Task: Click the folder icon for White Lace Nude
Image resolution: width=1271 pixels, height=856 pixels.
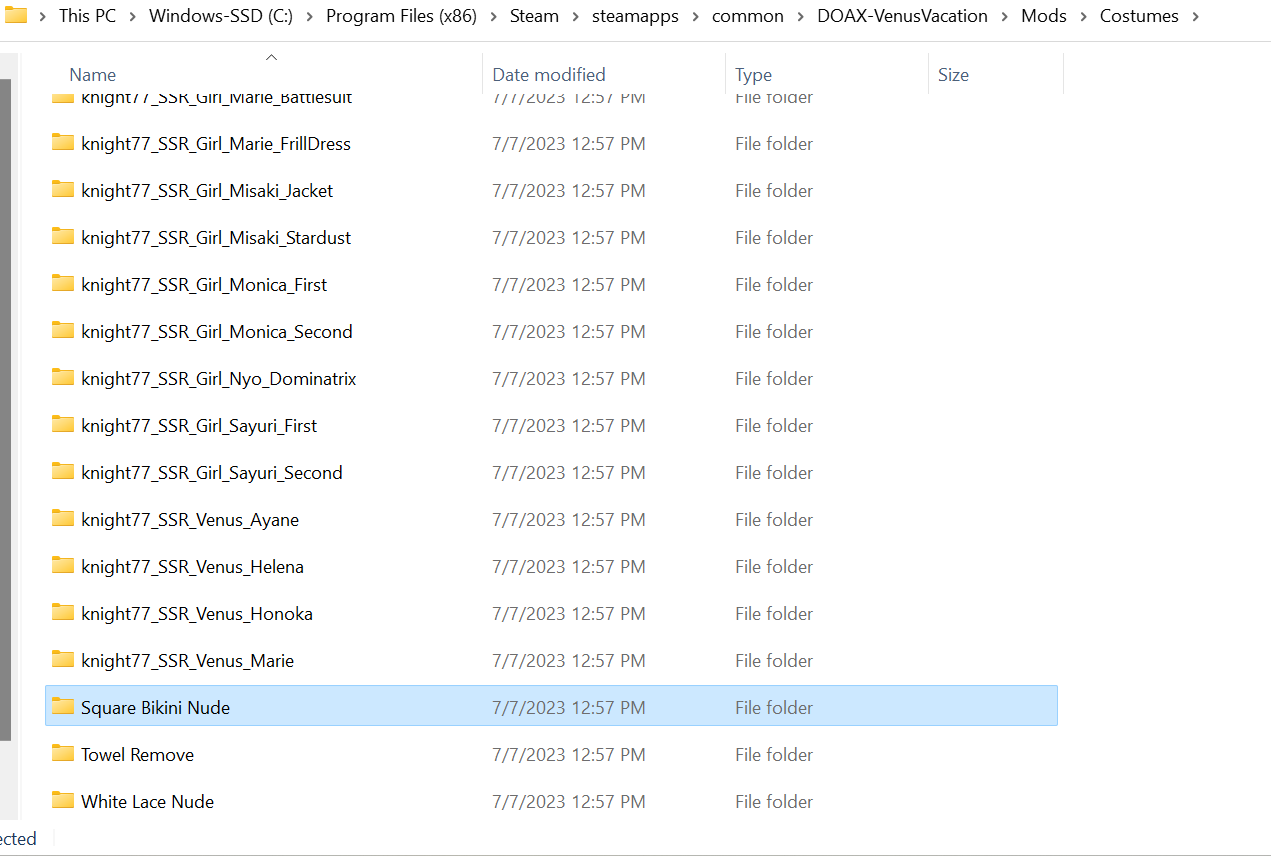Action: (63, 800)
